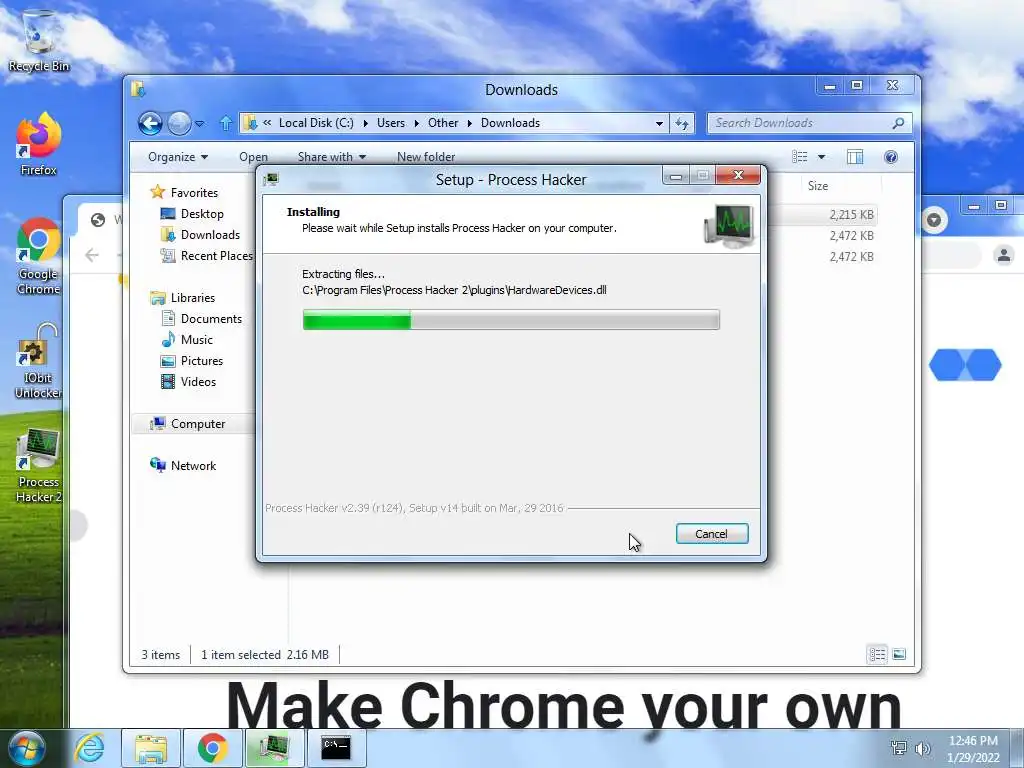This screenshot has height=768, width=1024.
Task: Open Desktop in the navigation pane
Action: 202,214
